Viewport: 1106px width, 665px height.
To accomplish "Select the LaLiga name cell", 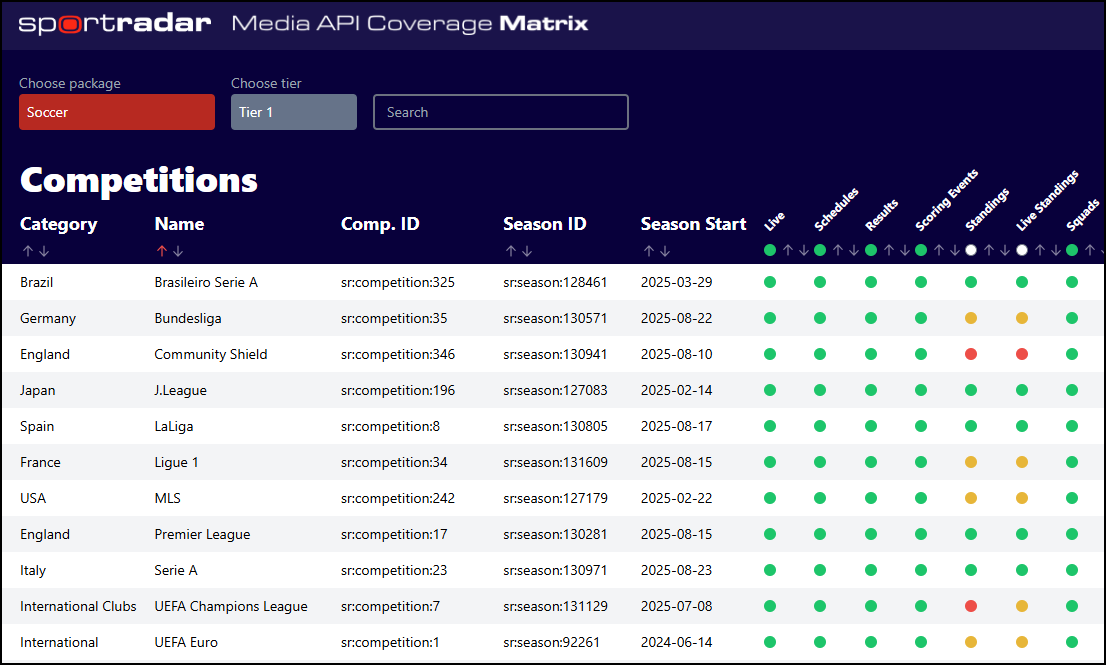I will click(174, 426).
